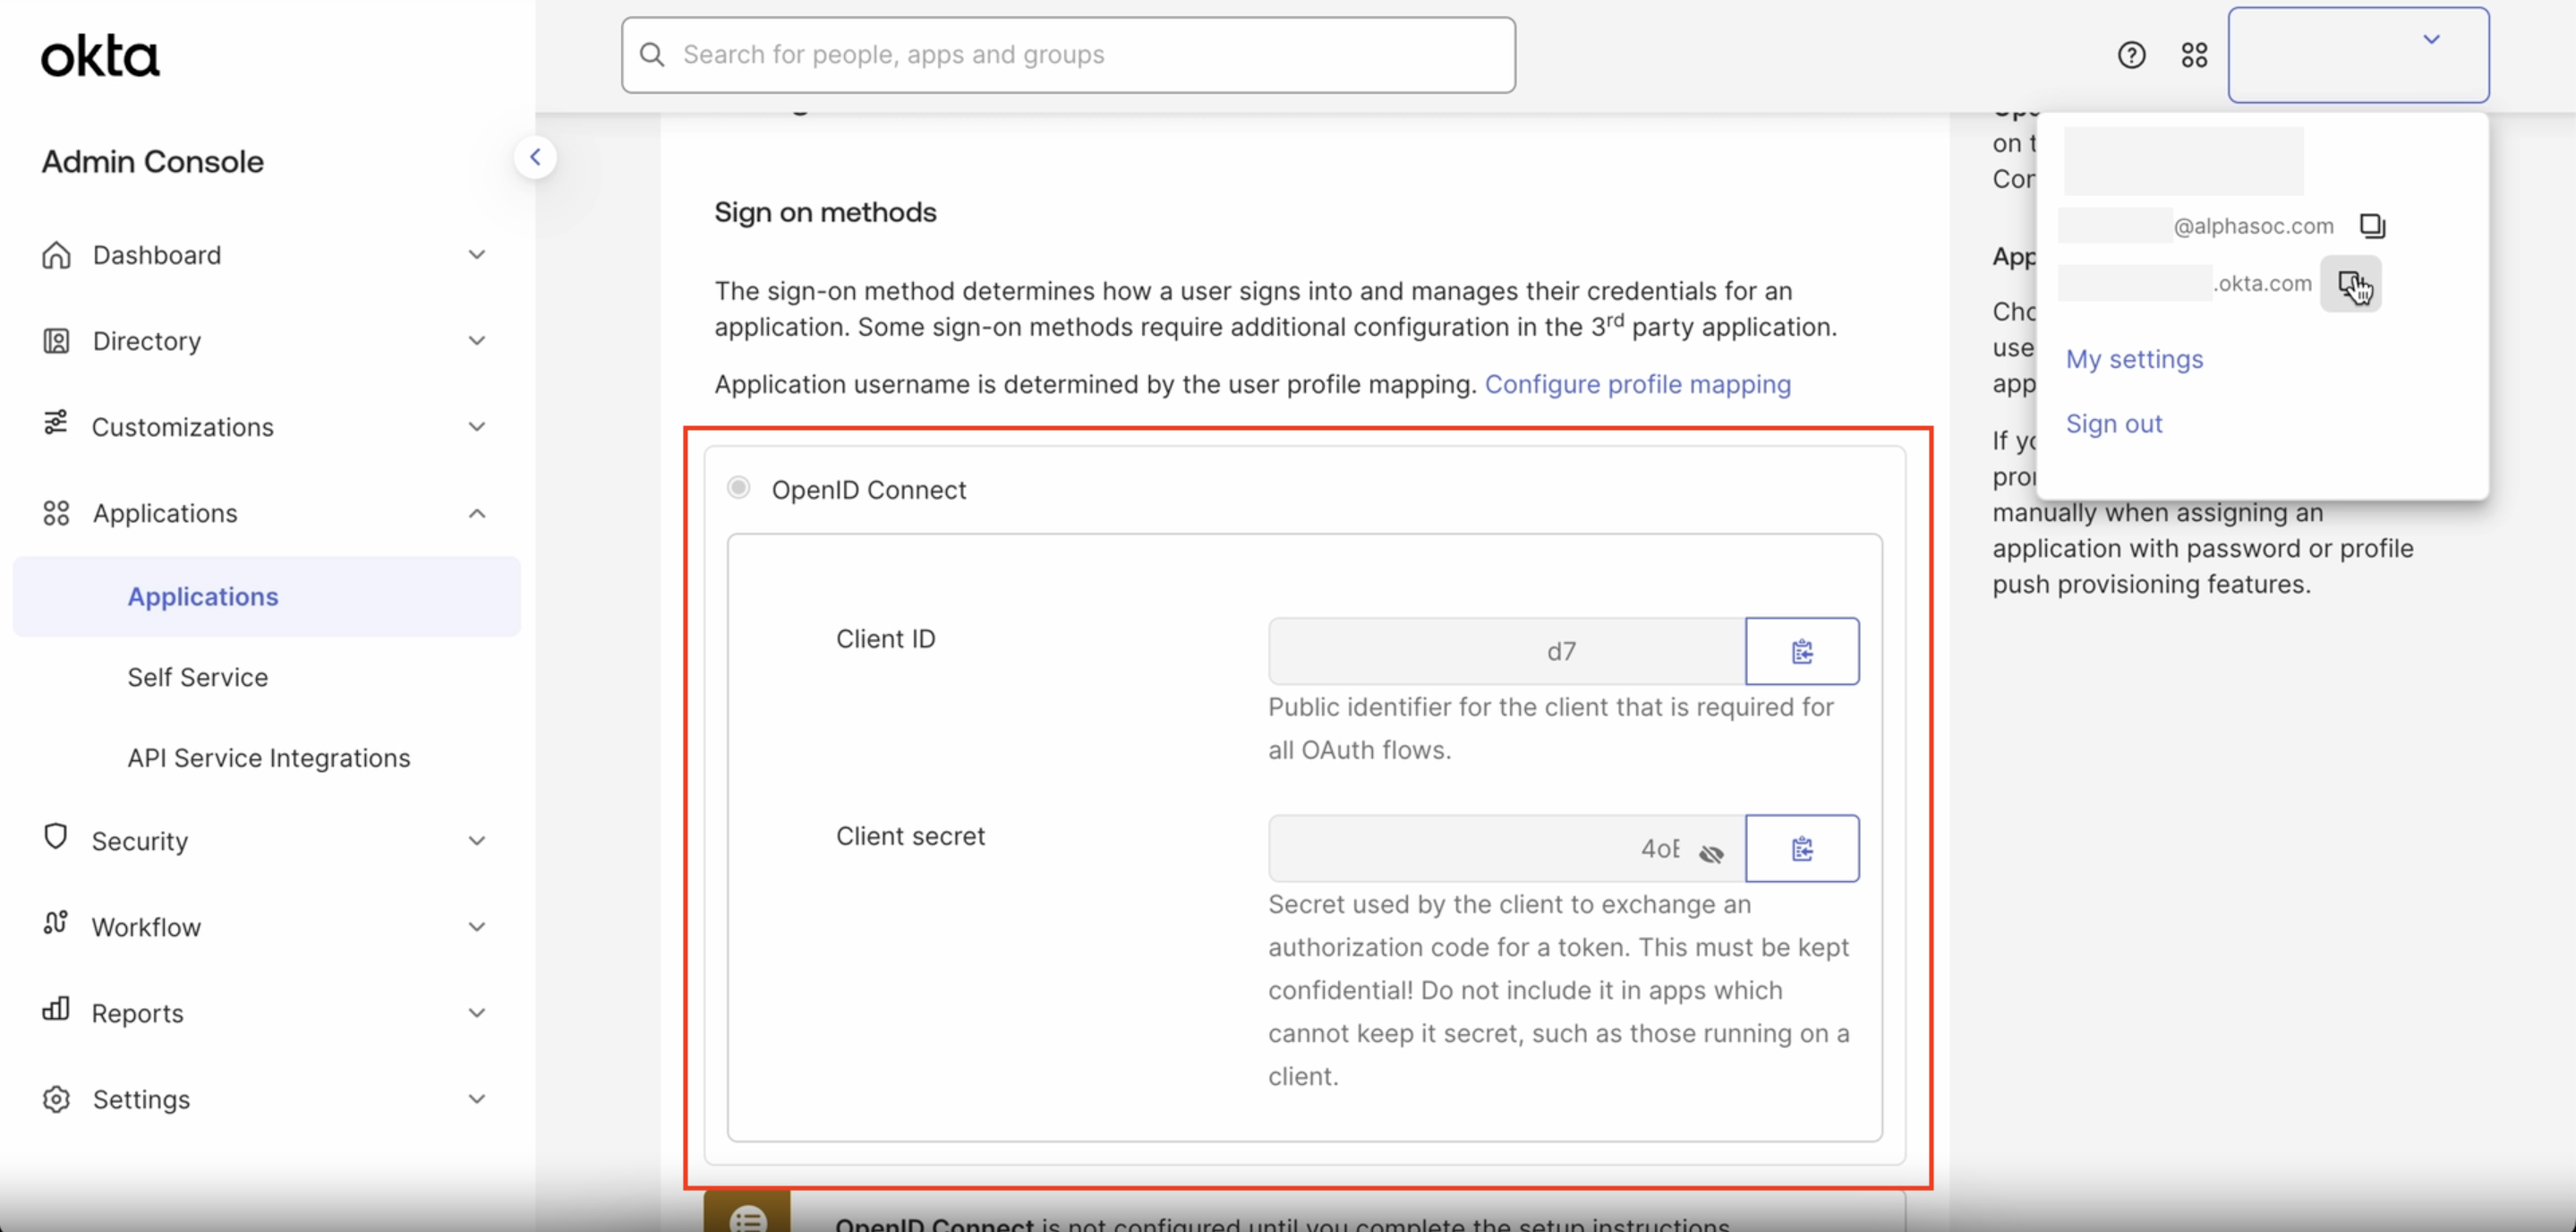Open the user account dropdown
This screenshot has height=1232, width=2576.
point(2357,55)
